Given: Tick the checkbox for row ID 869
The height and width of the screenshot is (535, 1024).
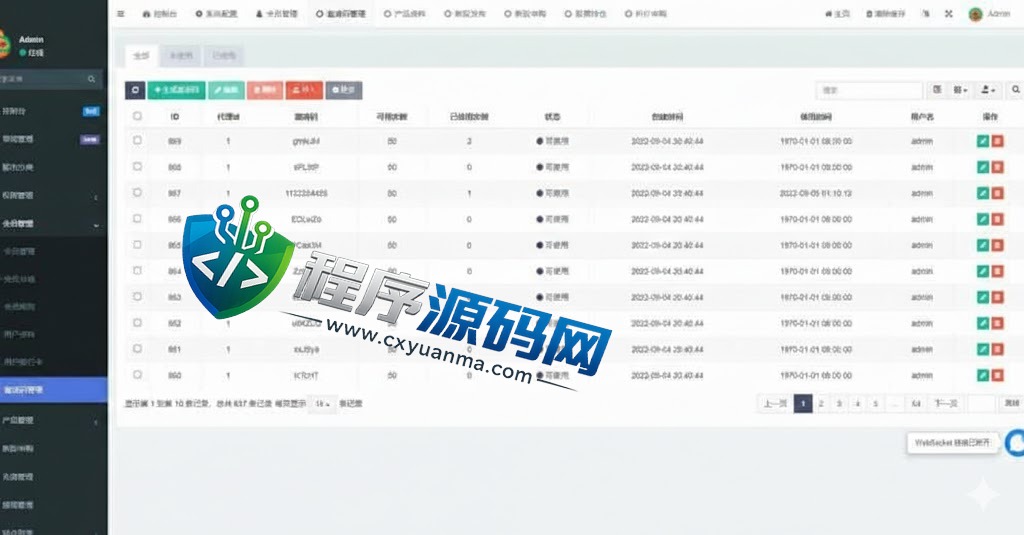Looking at the screenshot, I should pos(137,140).
